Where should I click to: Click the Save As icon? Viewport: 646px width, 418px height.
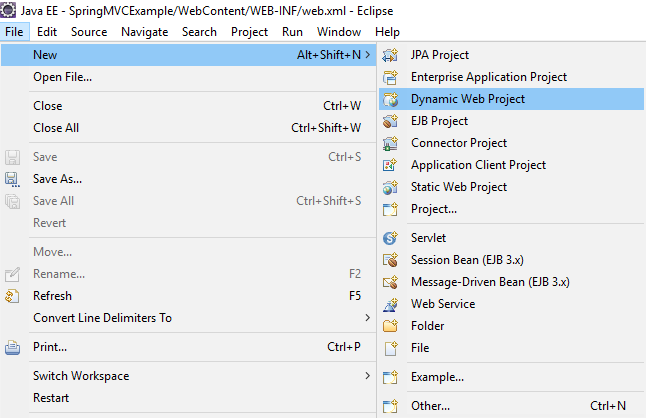tap(12, 179)
